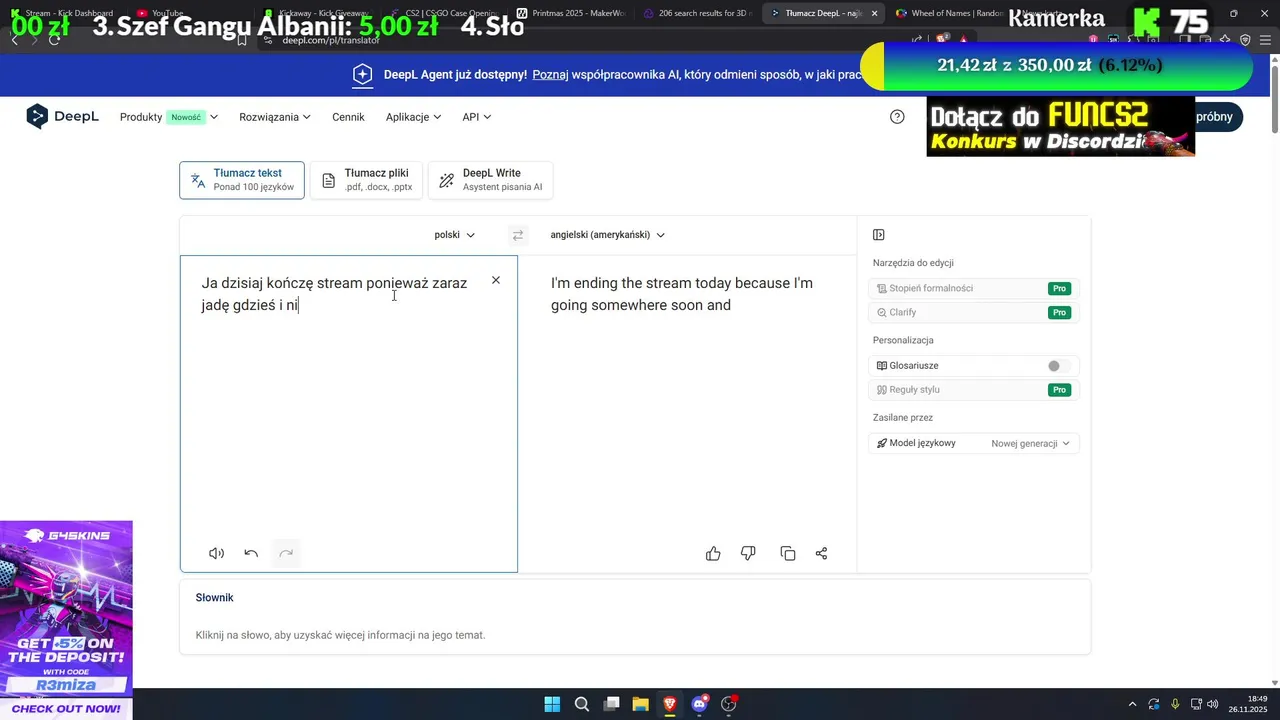The width and height of the screenshot is (1280, 720).
Task: Undo the last edit in source text
Action: [x=251, y=553]
